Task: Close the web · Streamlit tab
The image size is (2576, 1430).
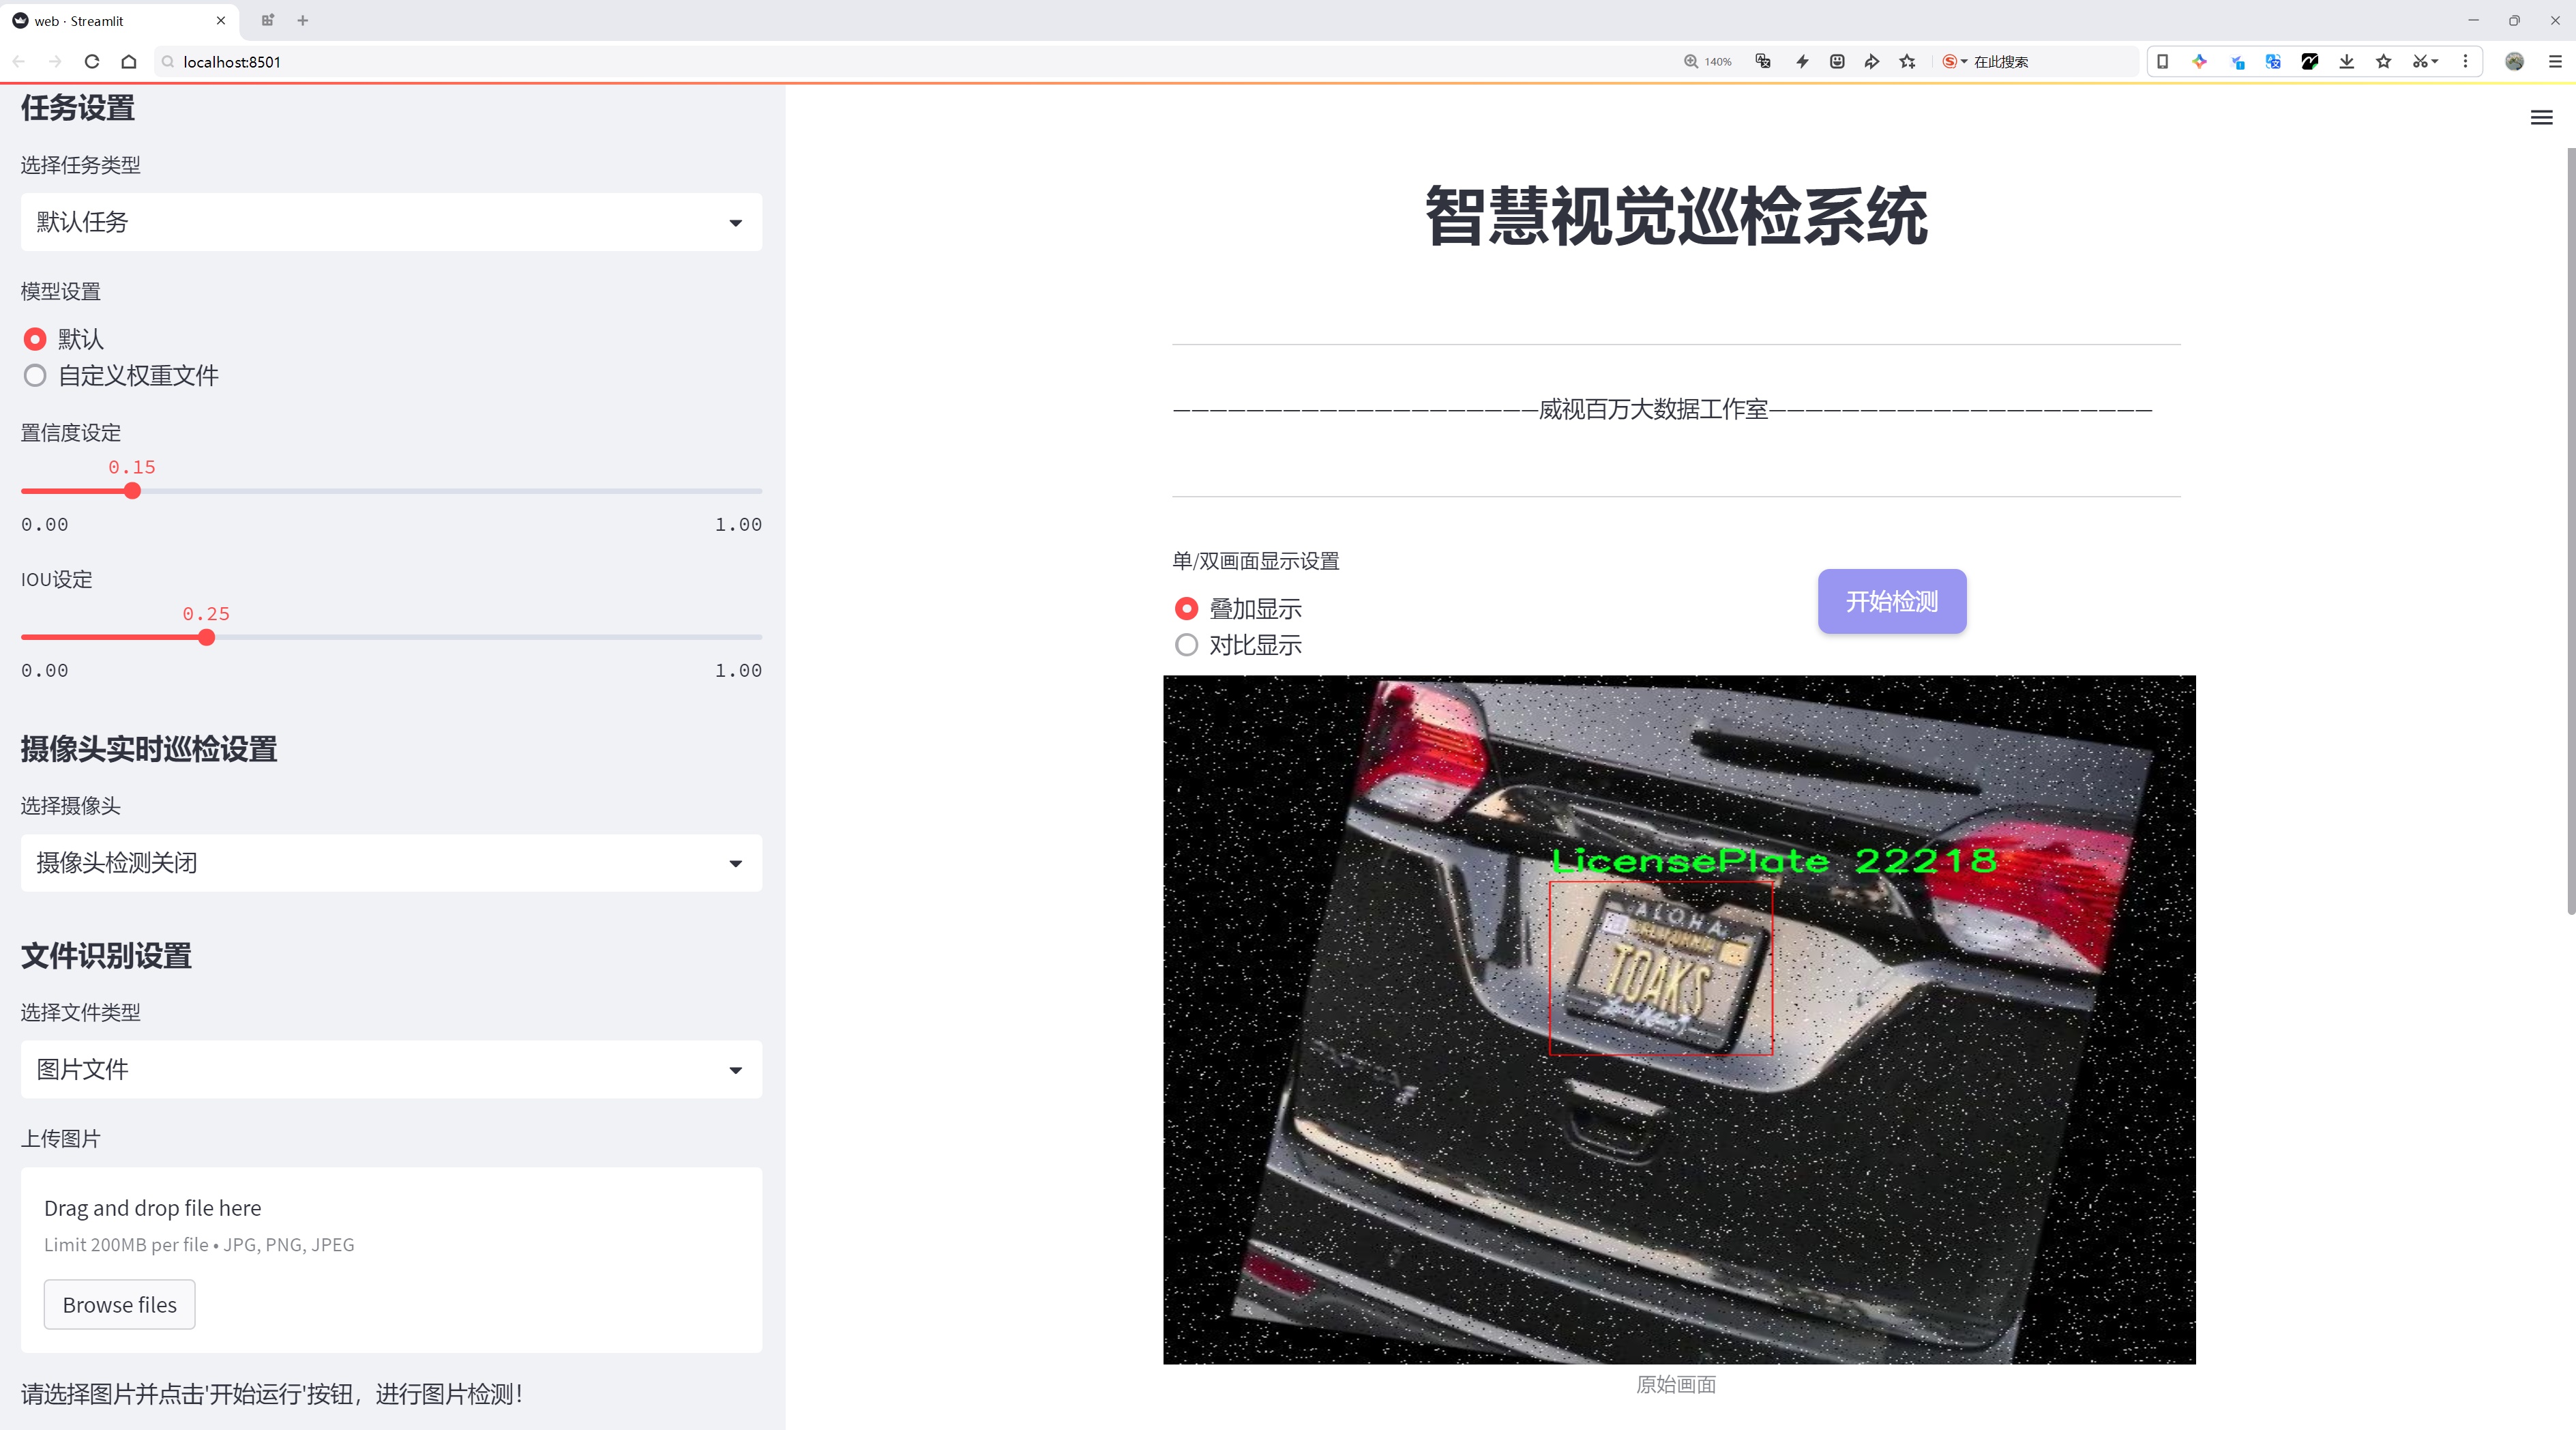Action: coord(221,20)
